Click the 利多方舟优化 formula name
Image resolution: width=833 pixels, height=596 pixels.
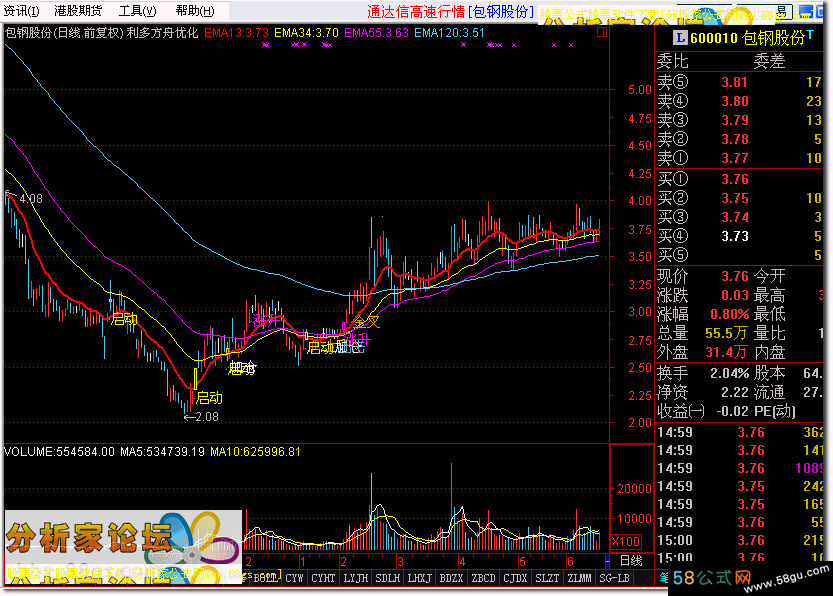(162, 33)
